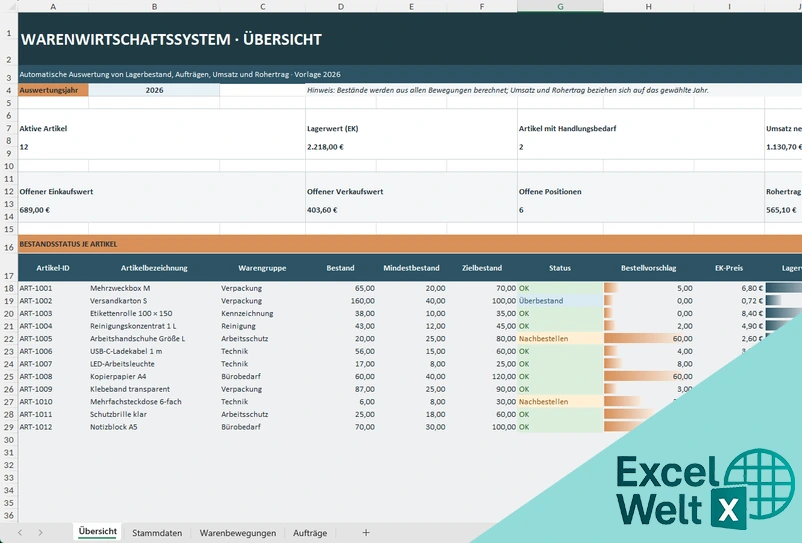Click the Bestellvorschlag column heading

649,268
